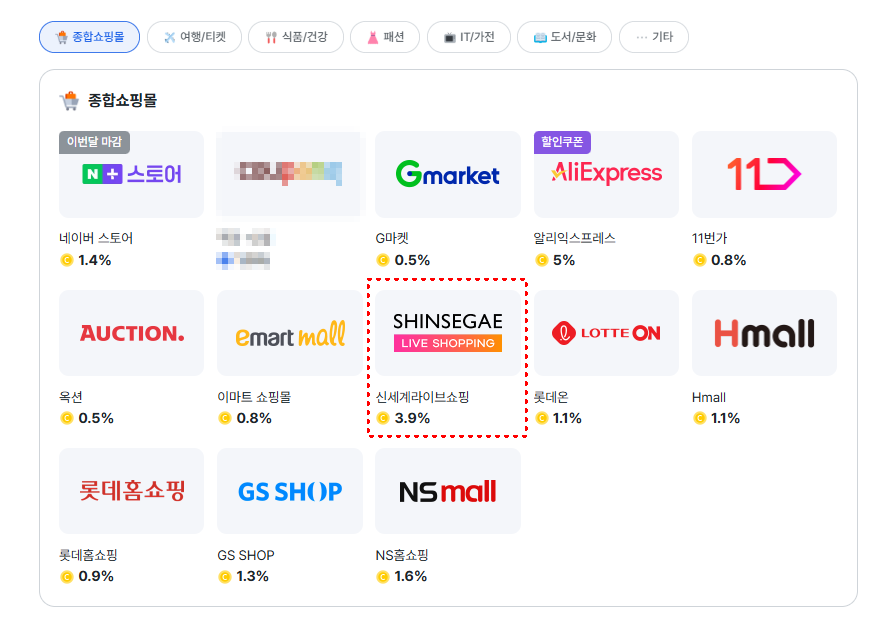Screen dimensions: 895x627
Task: Open the emart mall logo tile
Action: [289, 333]
